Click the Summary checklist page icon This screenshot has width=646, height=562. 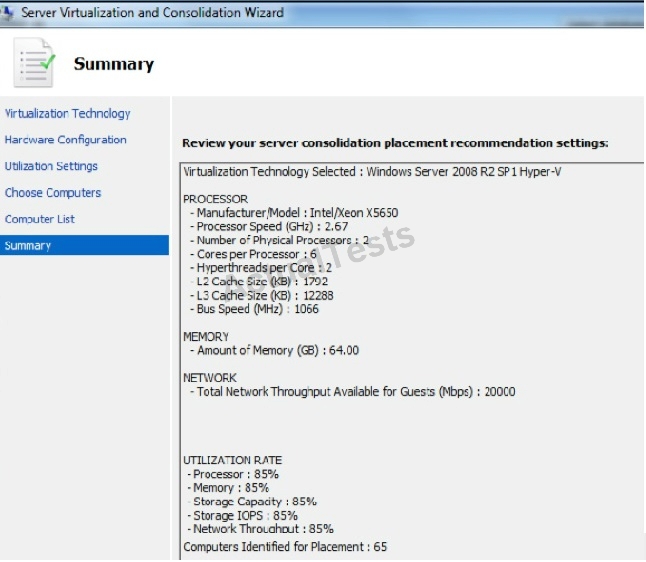click(x=34, y=63)
